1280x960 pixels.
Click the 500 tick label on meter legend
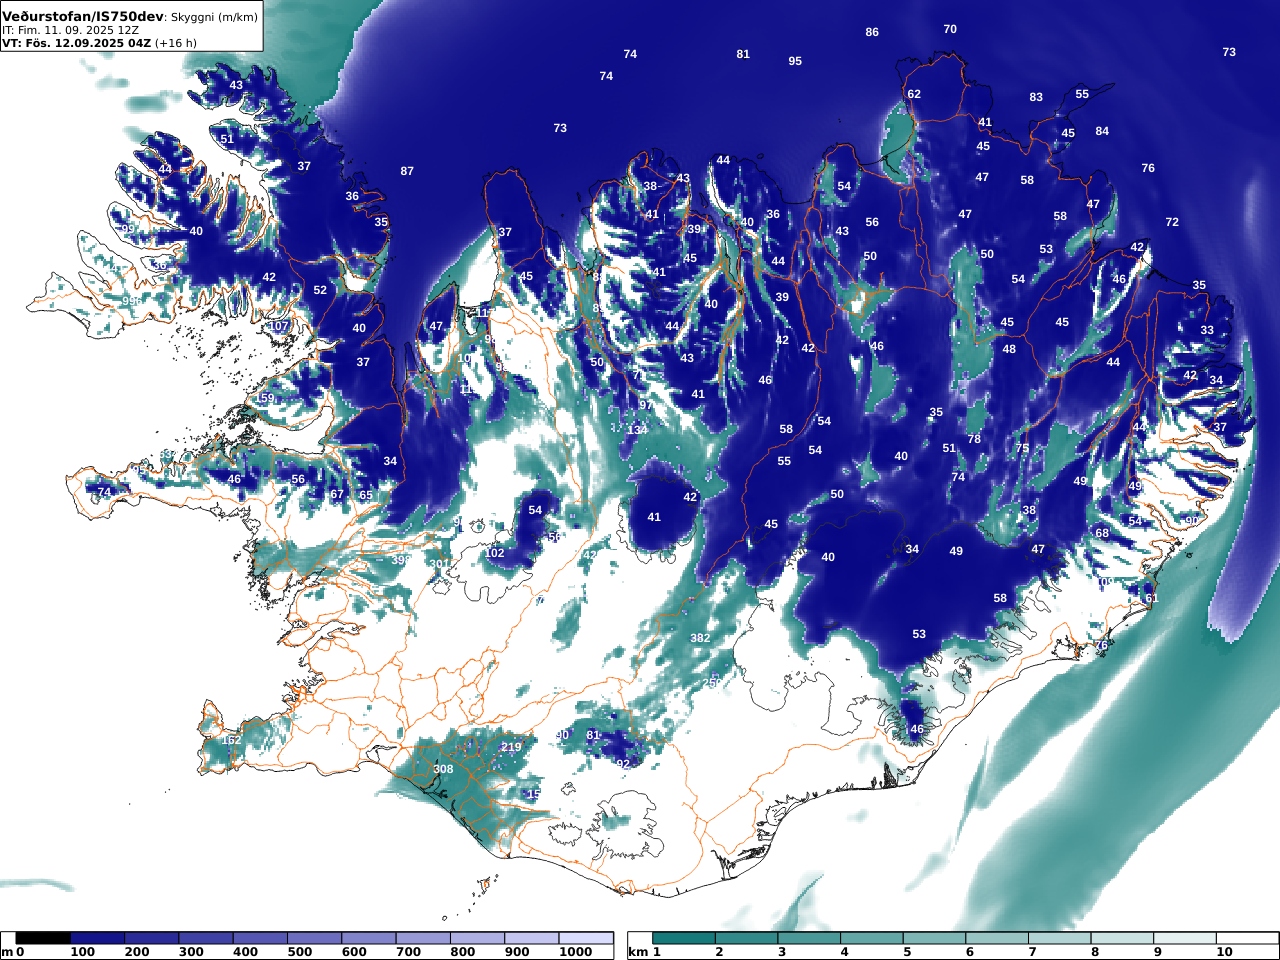(300, 952)
